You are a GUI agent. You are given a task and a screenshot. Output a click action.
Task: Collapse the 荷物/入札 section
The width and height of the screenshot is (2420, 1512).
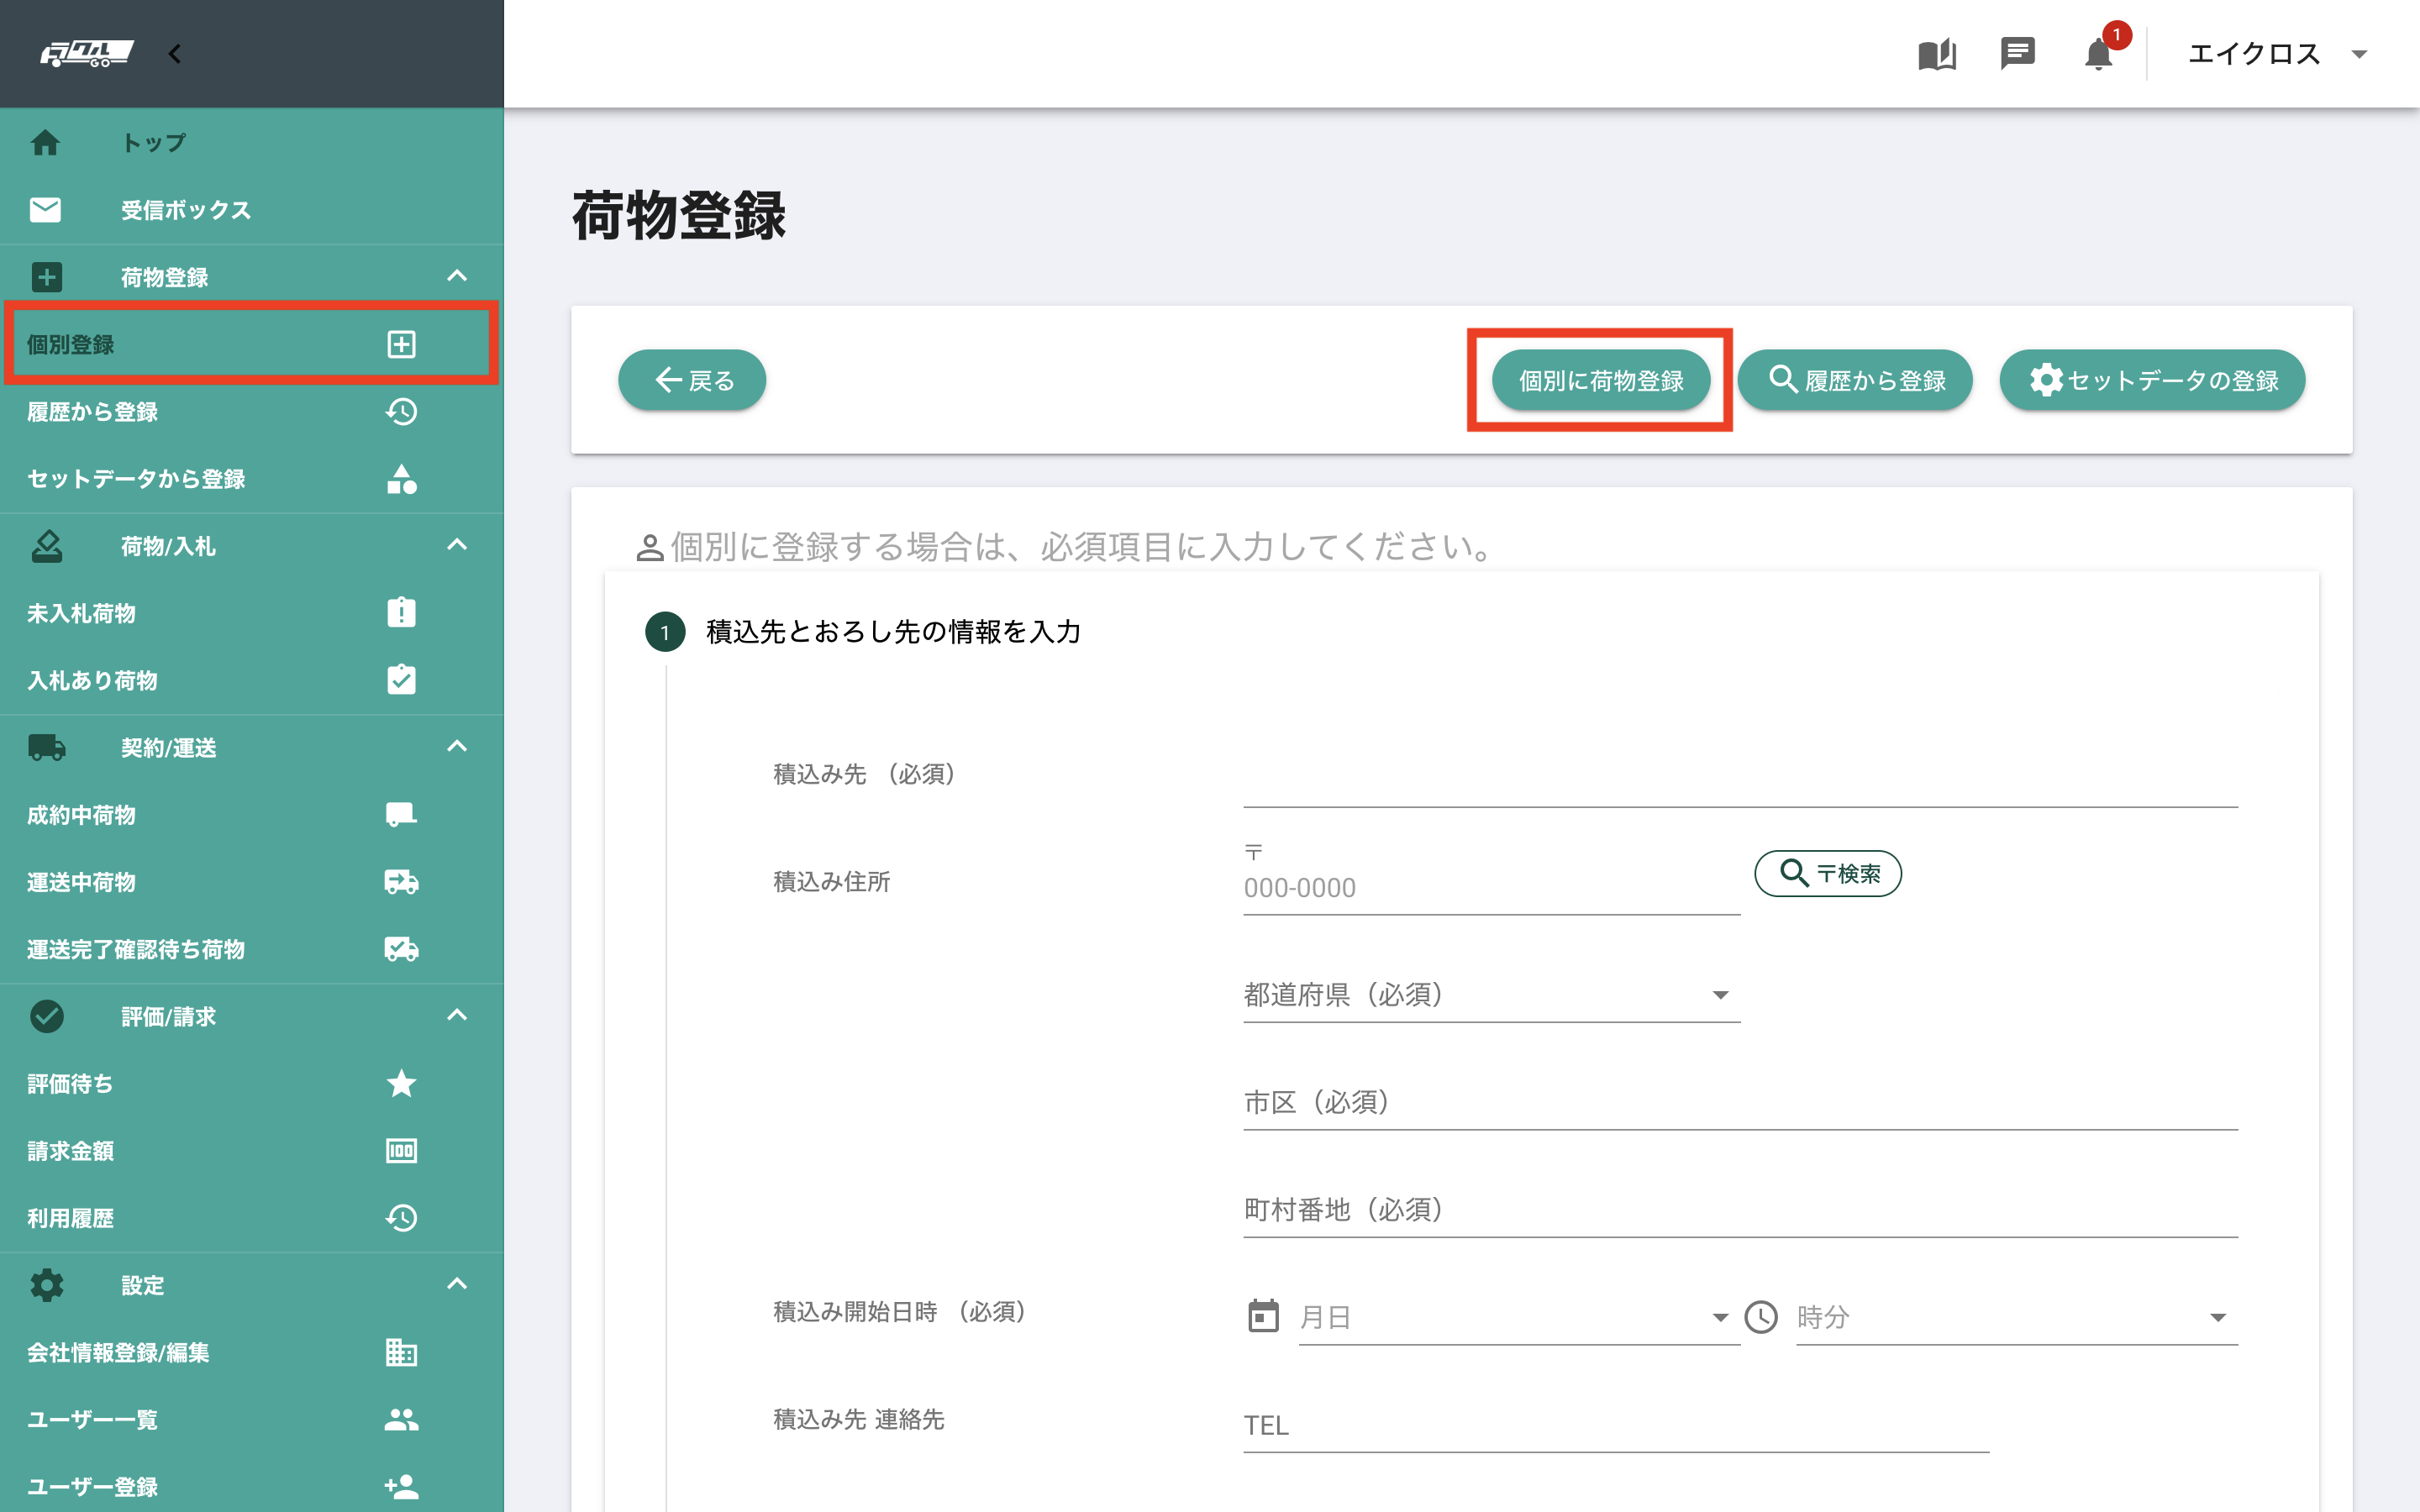point(457,546)
